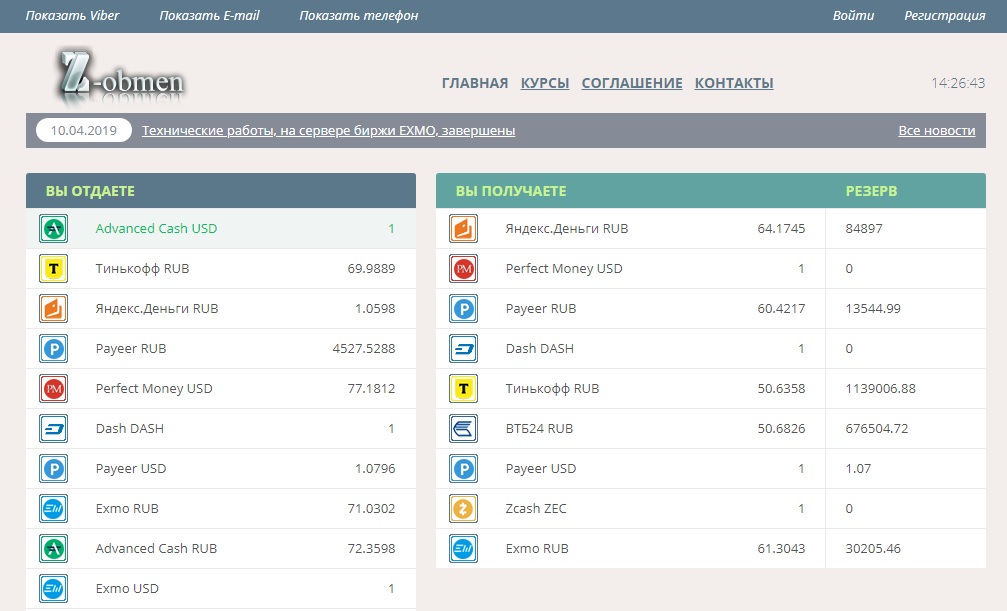Click the Zcash ZEC coin icon
1007x611 pixels.
[463, 509]
